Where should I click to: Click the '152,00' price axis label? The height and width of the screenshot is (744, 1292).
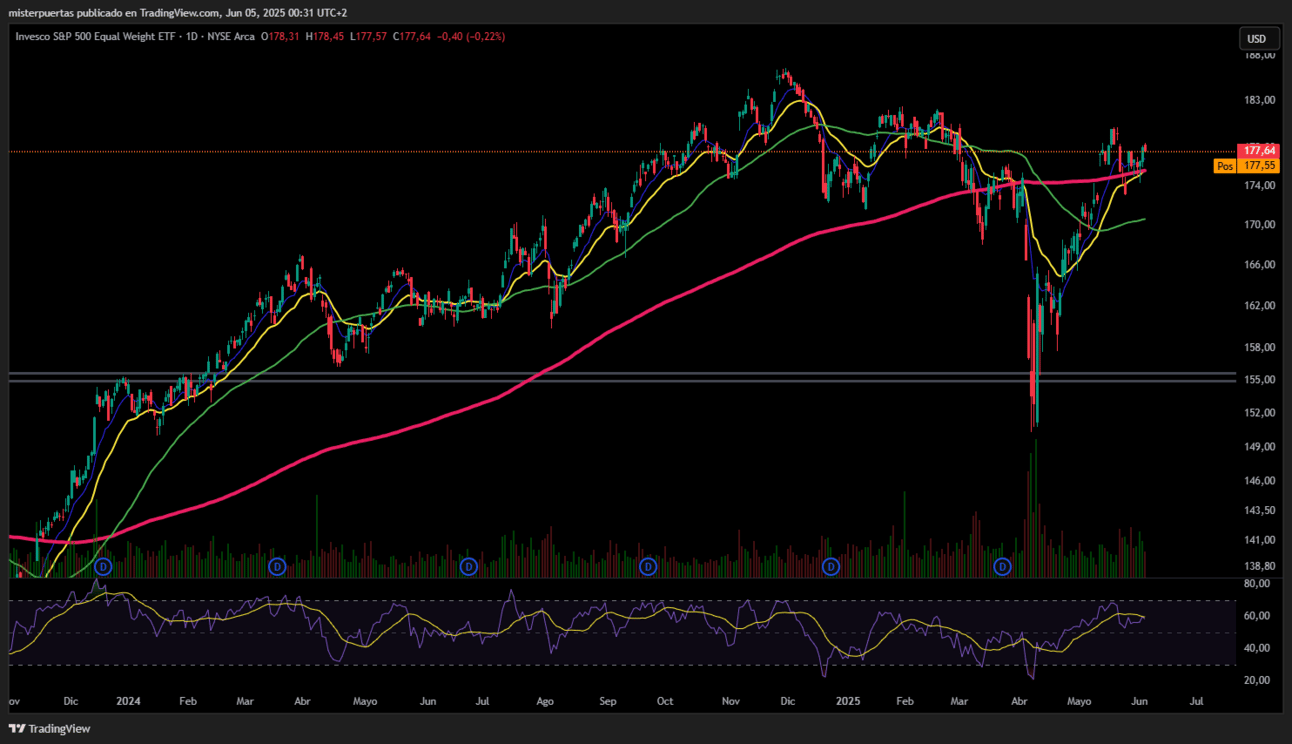pyautogui.click(x=1259, y=413)
